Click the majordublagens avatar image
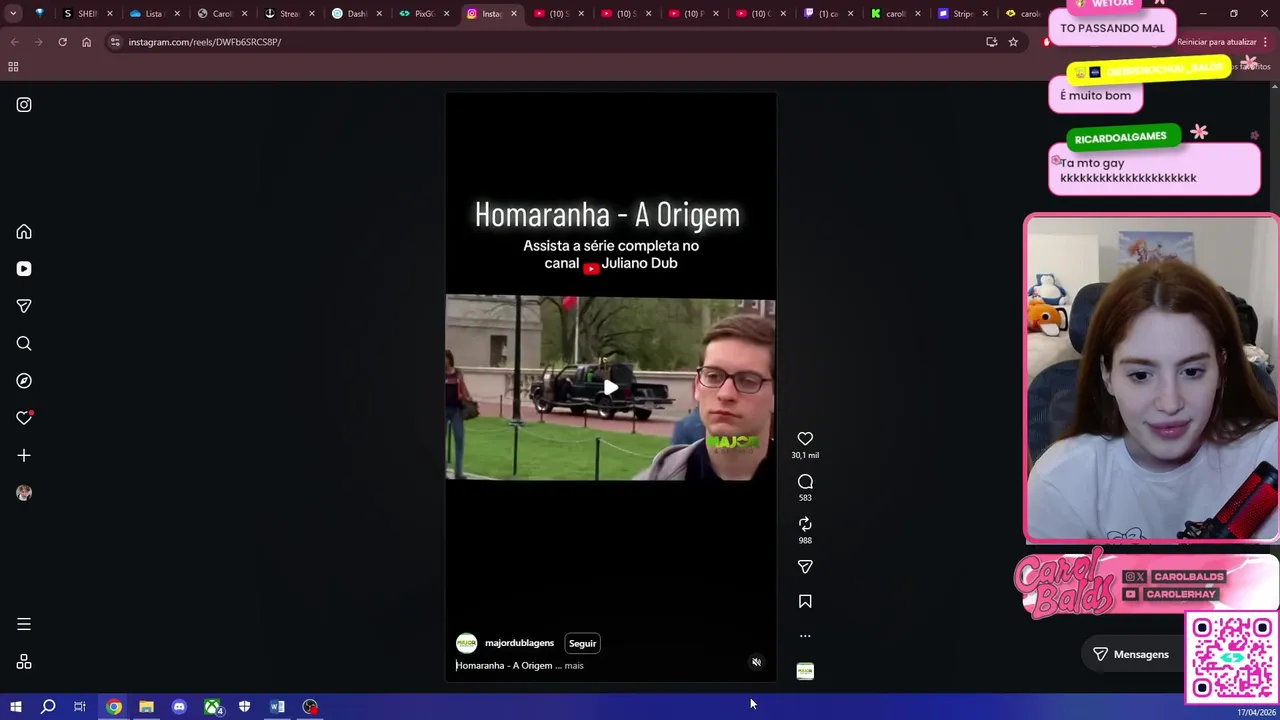The height and width of the screenshot is (720, 1280). pyautogui.click(x=466, y=643)
